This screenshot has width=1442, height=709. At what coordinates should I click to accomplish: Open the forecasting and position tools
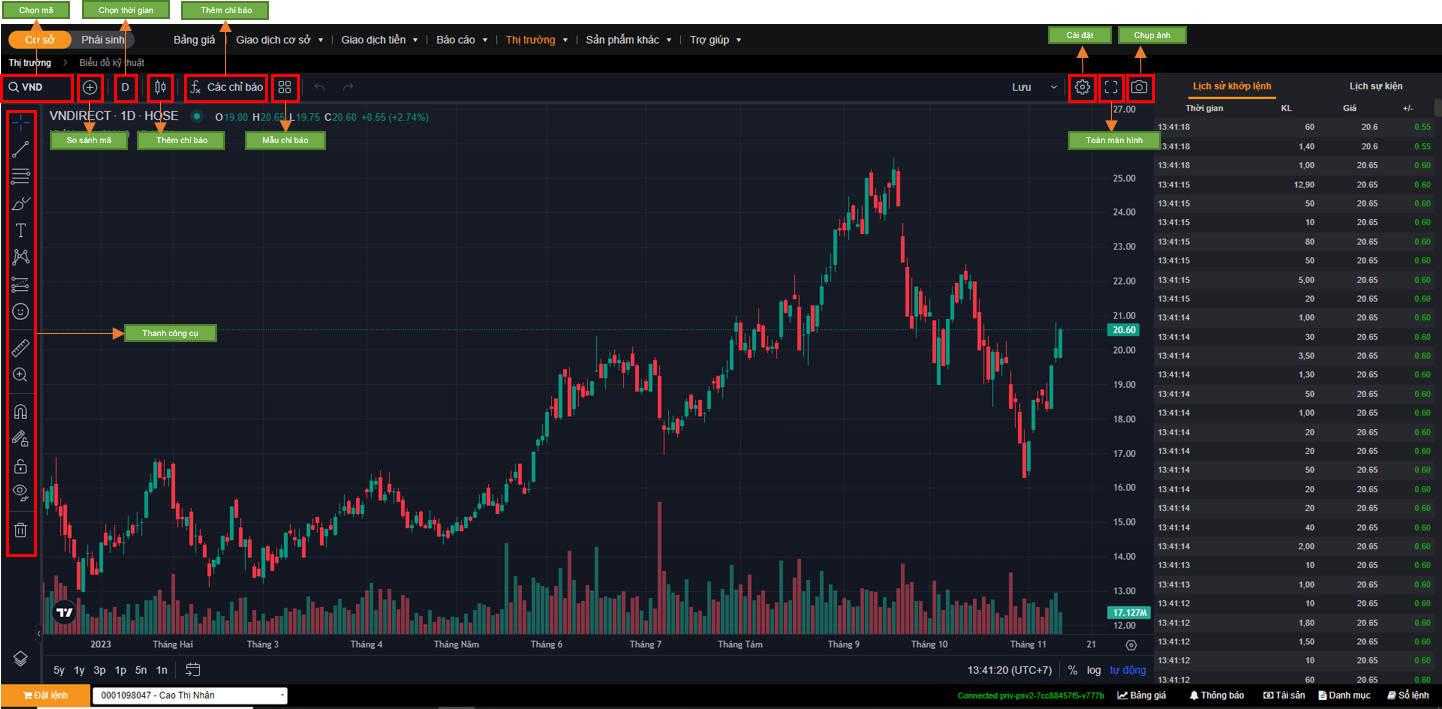pyautogui.click(x=21, y=284)
